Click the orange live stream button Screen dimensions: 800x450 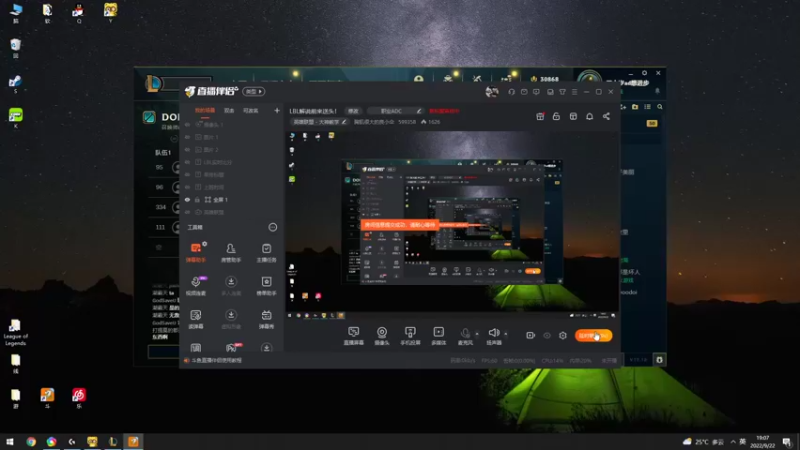(593, 335)
